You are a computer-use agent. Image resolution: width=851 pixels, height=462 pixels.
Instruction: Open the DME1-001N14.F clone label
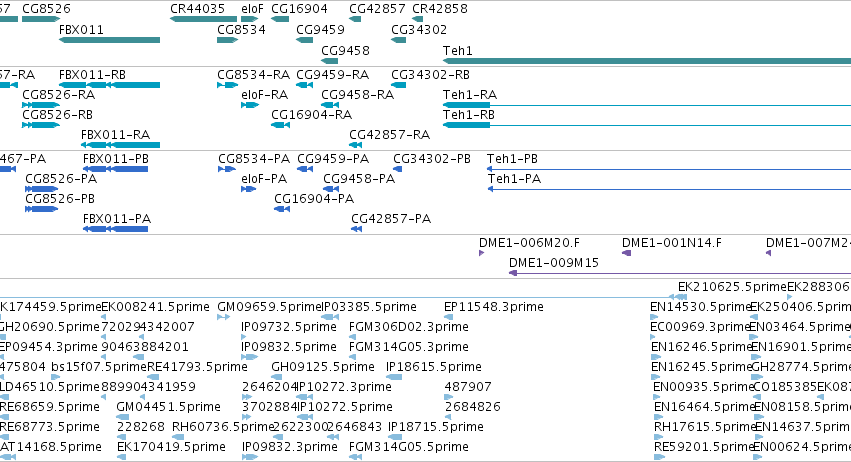click(x=672, y=243)
